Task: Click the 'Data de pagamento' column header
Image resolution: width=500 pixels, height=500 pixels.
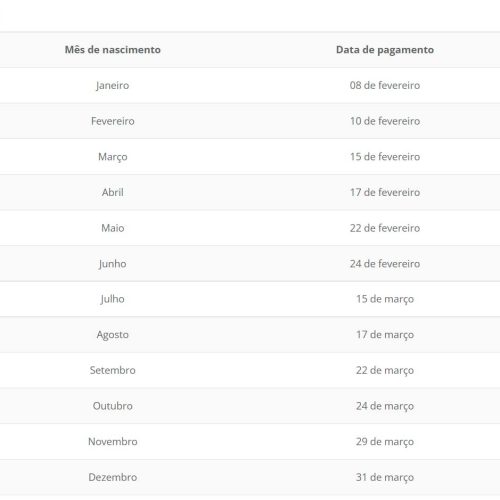Action: tap(385, 50)
